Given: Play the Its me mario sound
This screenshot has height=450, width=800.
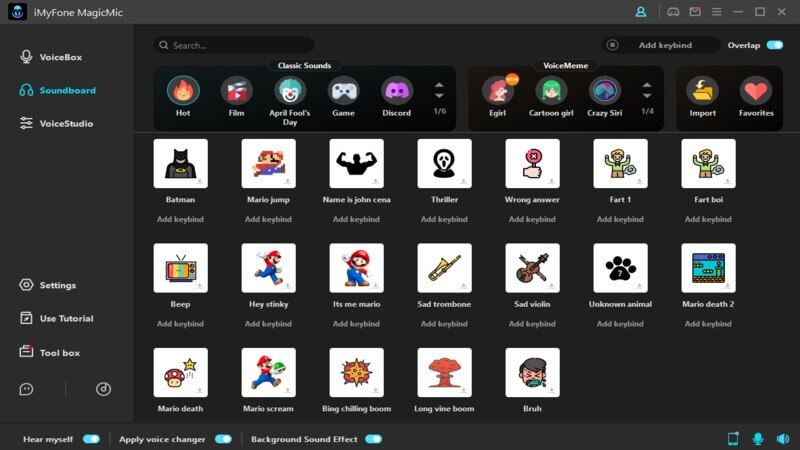Looking at the screenshot, I should pyautogui.click(x=357, y=268).
